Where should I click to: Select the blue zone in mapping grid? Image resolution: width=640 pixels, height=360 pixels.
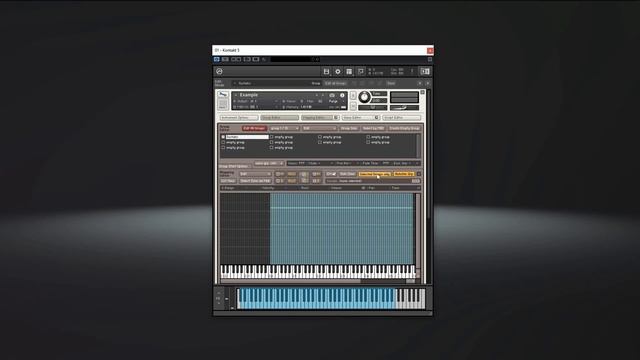[x=342, y=229]
